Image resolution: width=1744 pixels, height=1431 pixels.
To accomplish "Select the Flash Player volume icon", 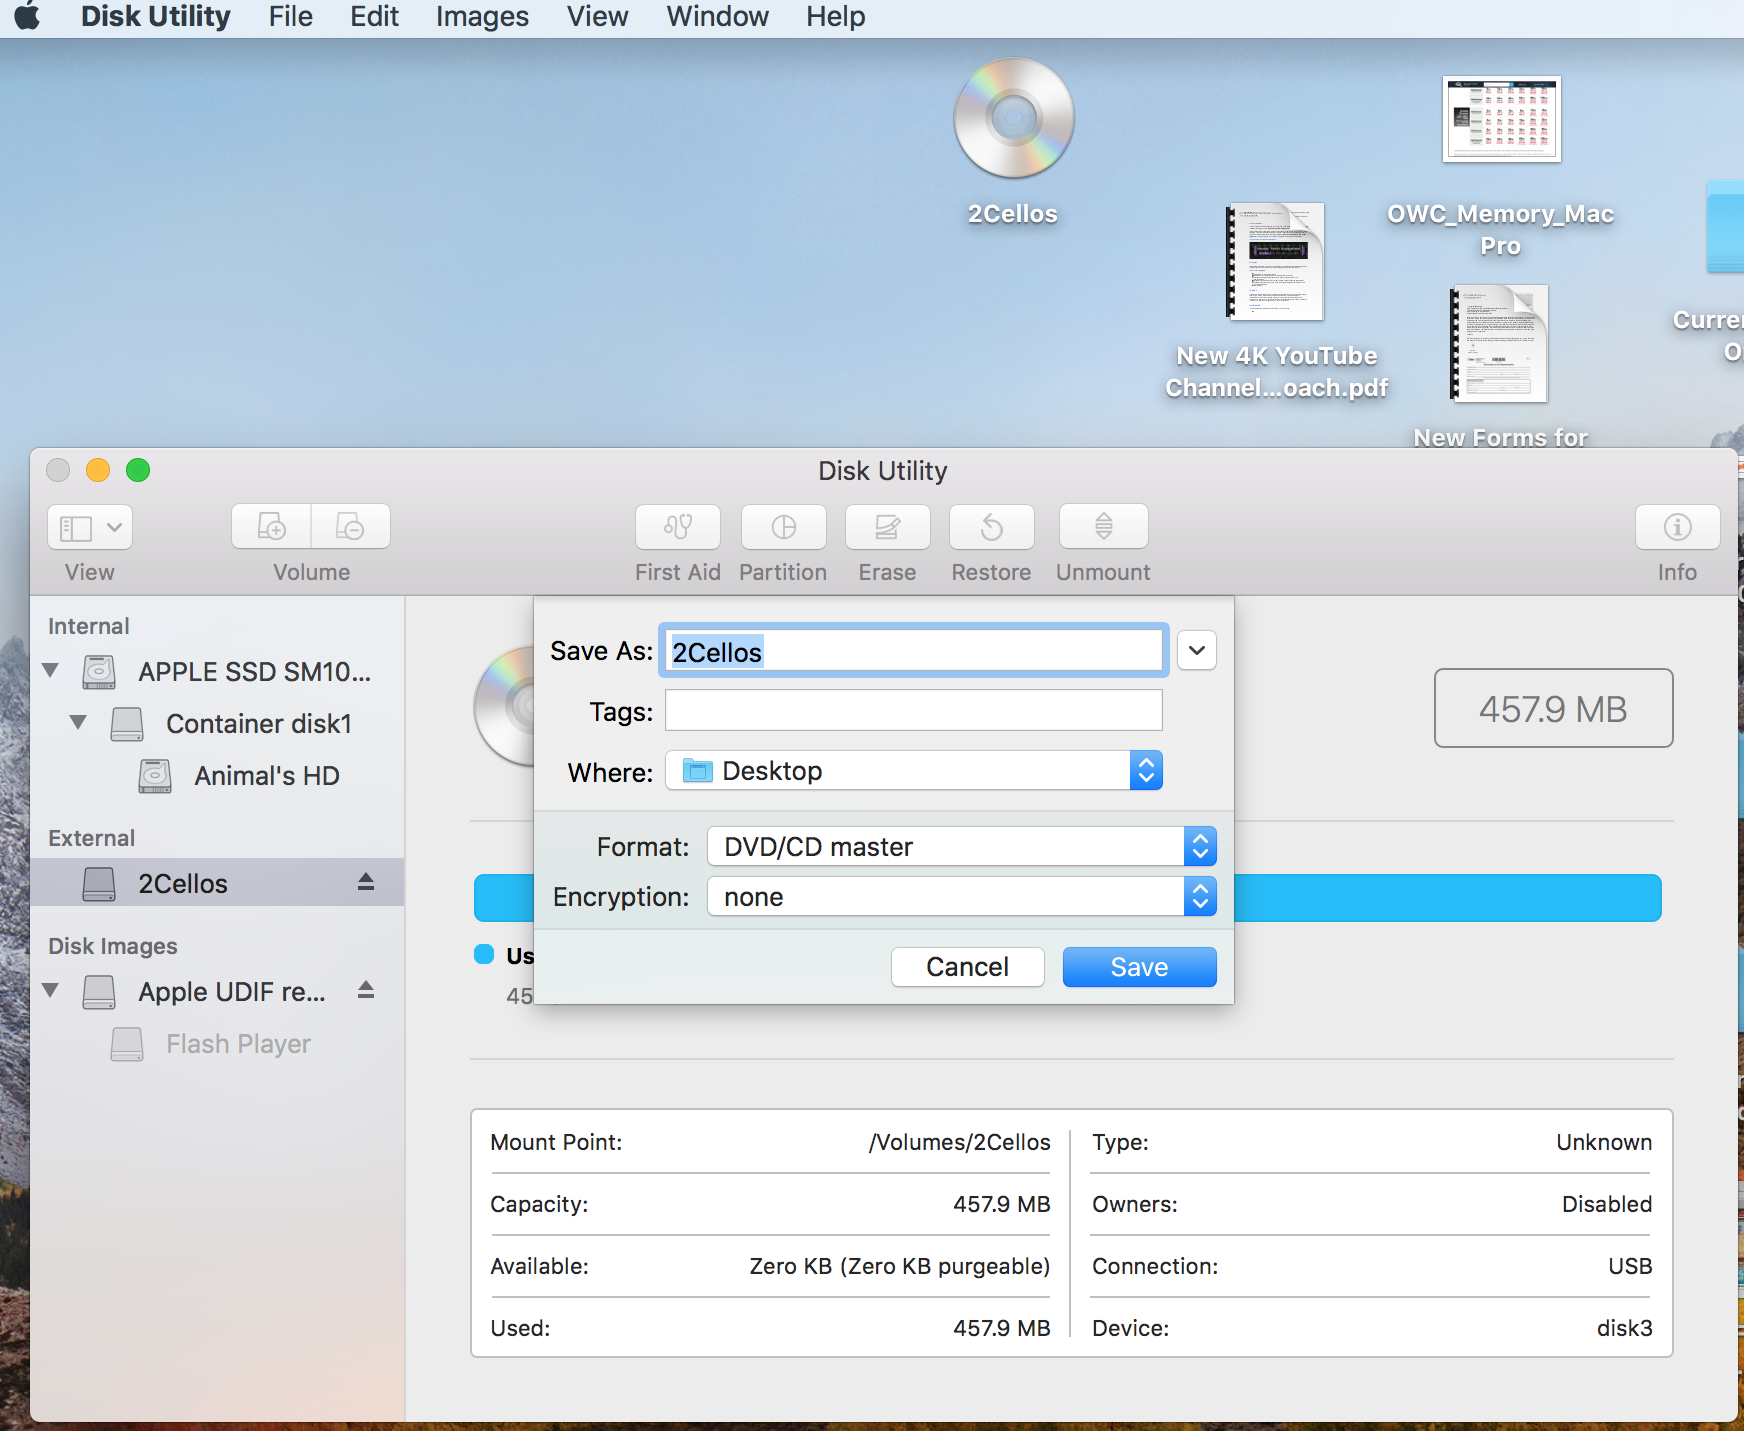I will (x=127, y=1044).
